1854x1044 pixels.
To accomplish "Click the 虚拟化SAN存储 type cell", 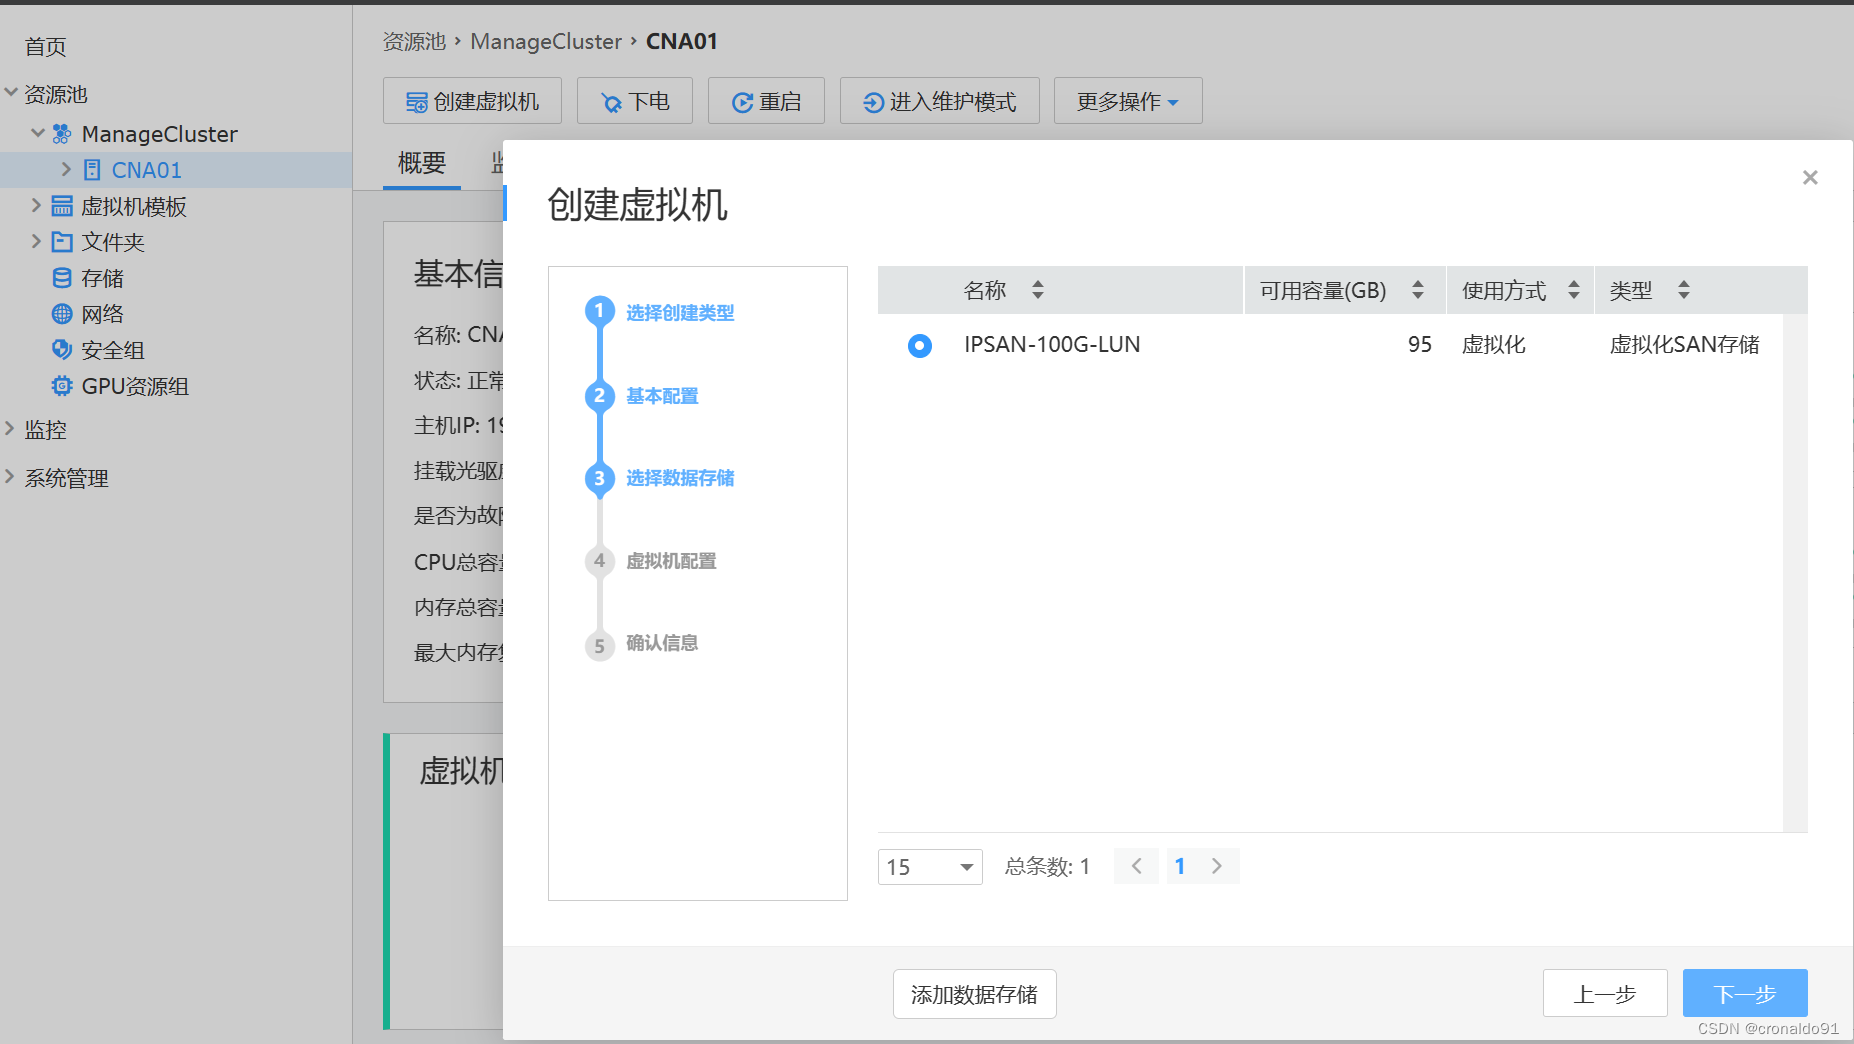I will (1684, 344).
